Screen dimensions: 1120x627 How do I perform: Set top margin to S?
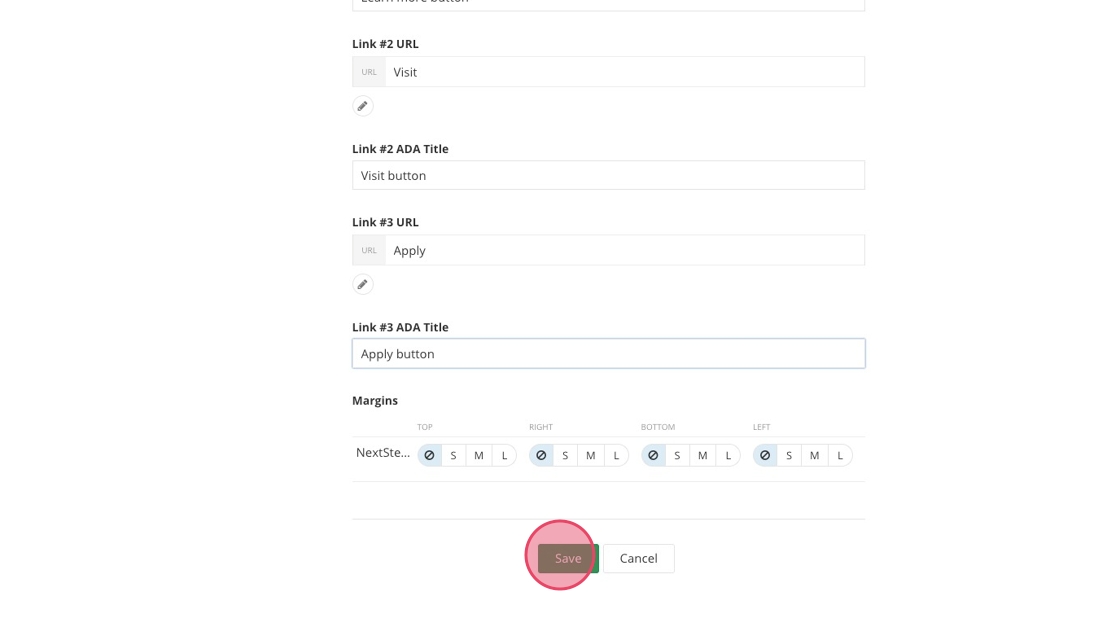453,455
